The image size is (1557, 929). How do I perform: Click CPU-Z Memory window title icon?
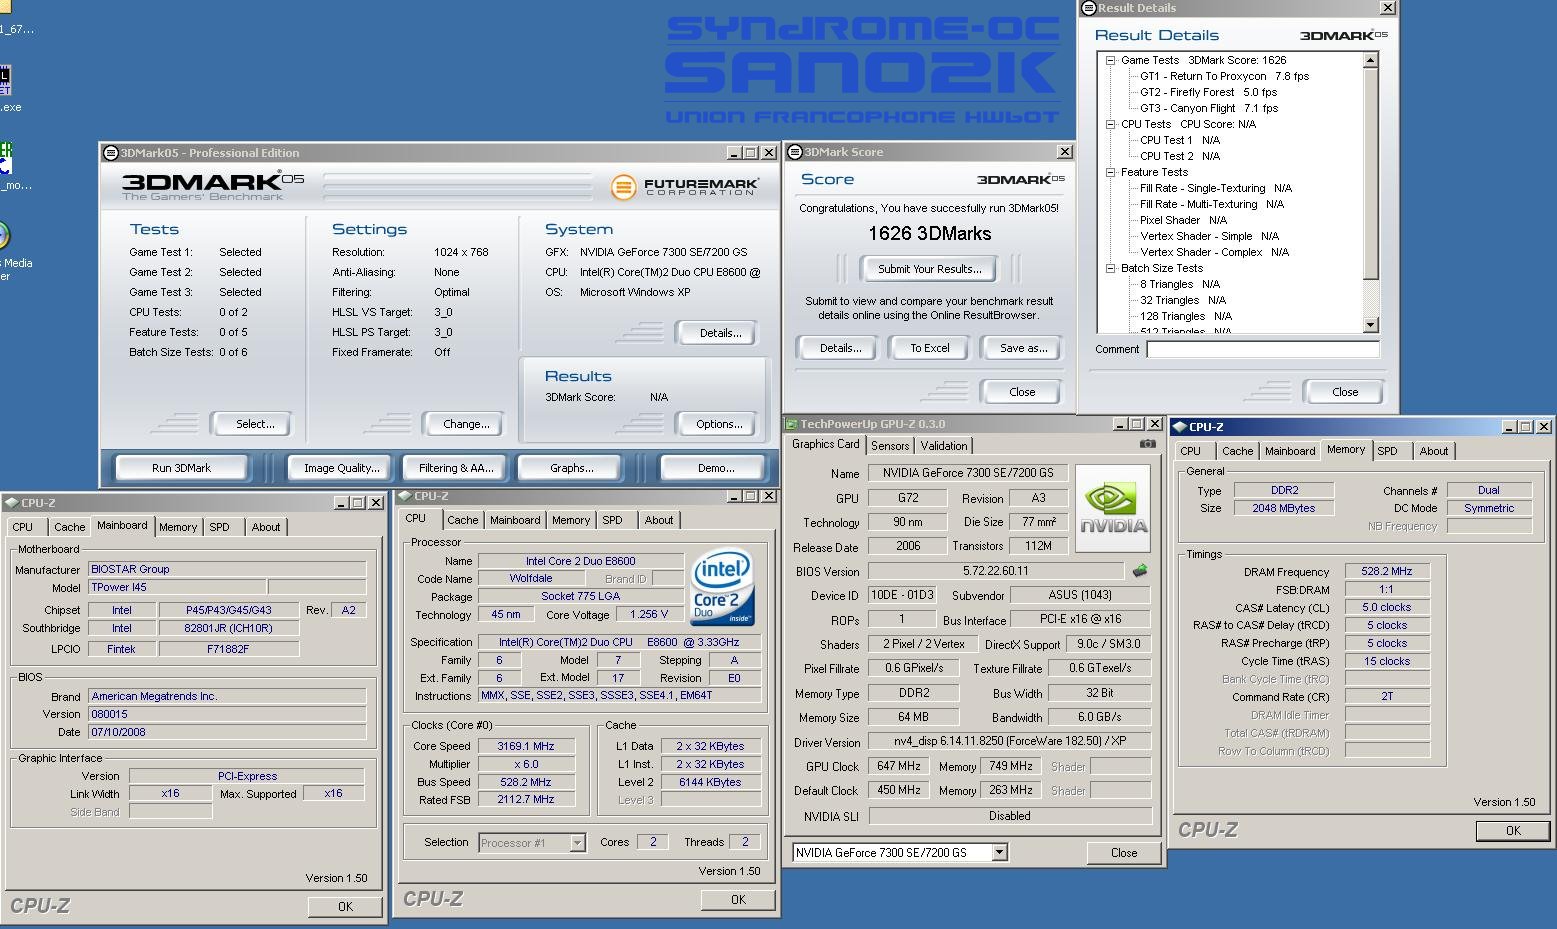pyautogui.click(x=1180, y=427)
